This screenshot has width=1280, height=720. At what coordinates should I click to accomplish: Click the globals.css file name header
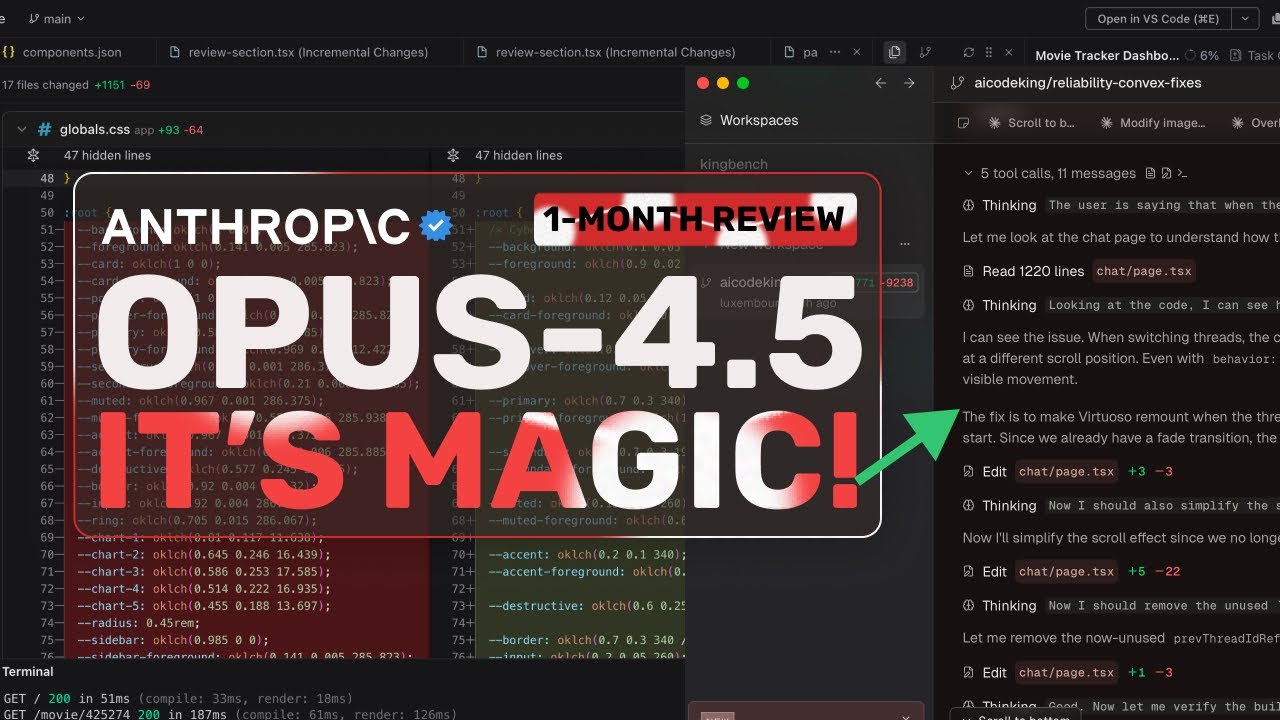(95, 129)
